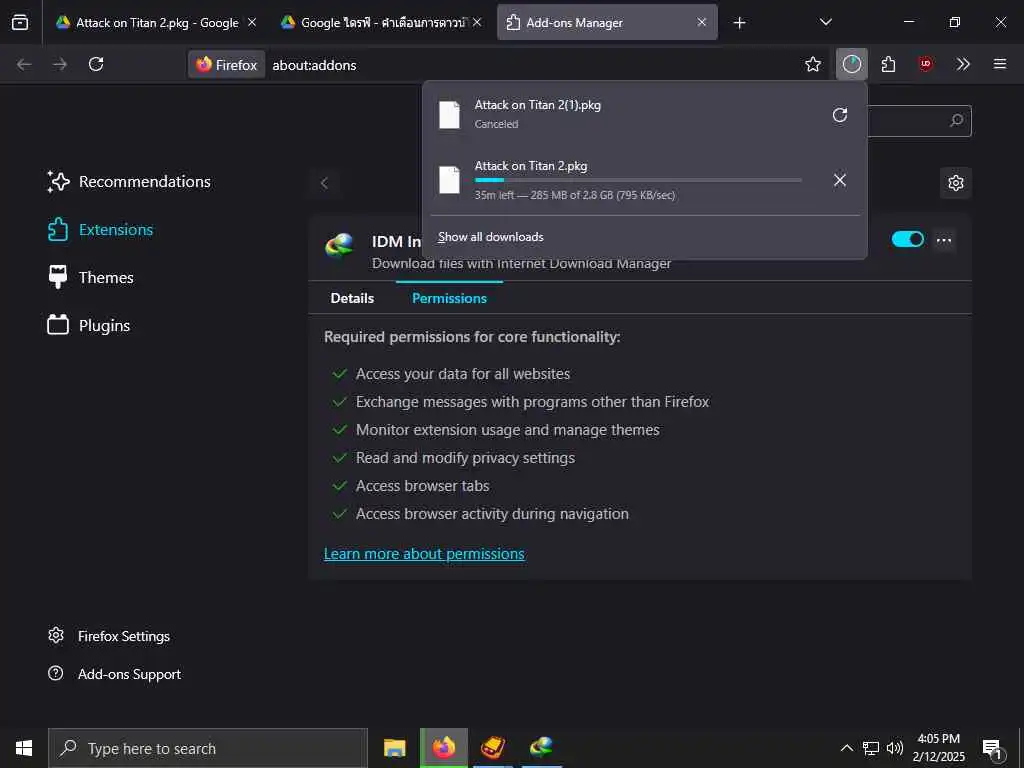The height and width of the screenshot is (768, 1024).
Task: Switch to Attack on Titan 2.pkg Google tab
Action: coord(155,22)
